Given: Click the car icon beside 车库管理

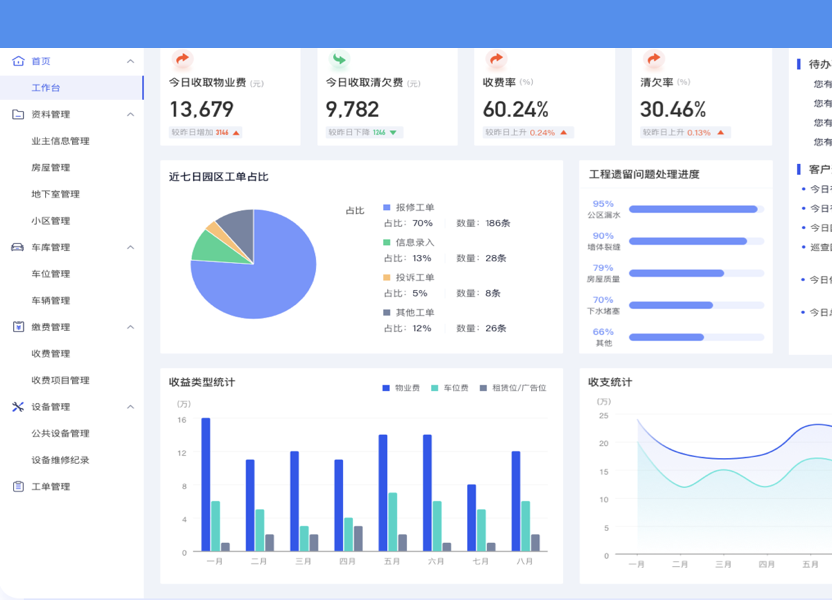Looking at the screenshot, I should click(x=18, y=247).
